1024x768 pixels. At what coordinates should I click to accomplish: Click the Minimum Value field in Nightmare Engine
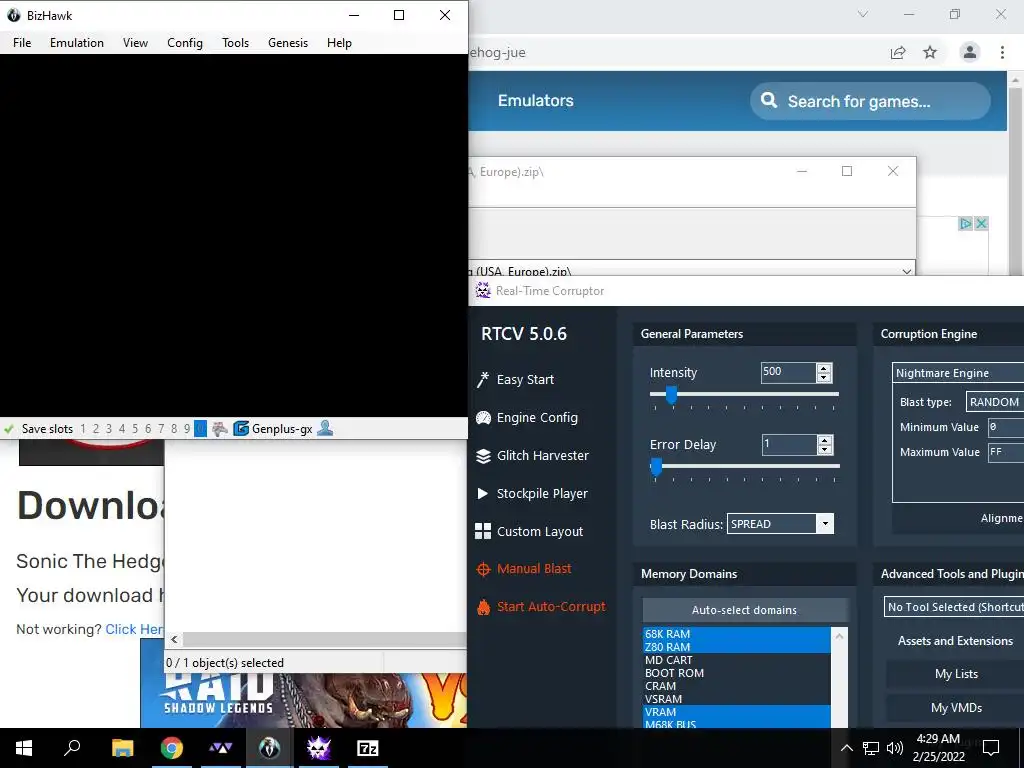[1005, 427]
